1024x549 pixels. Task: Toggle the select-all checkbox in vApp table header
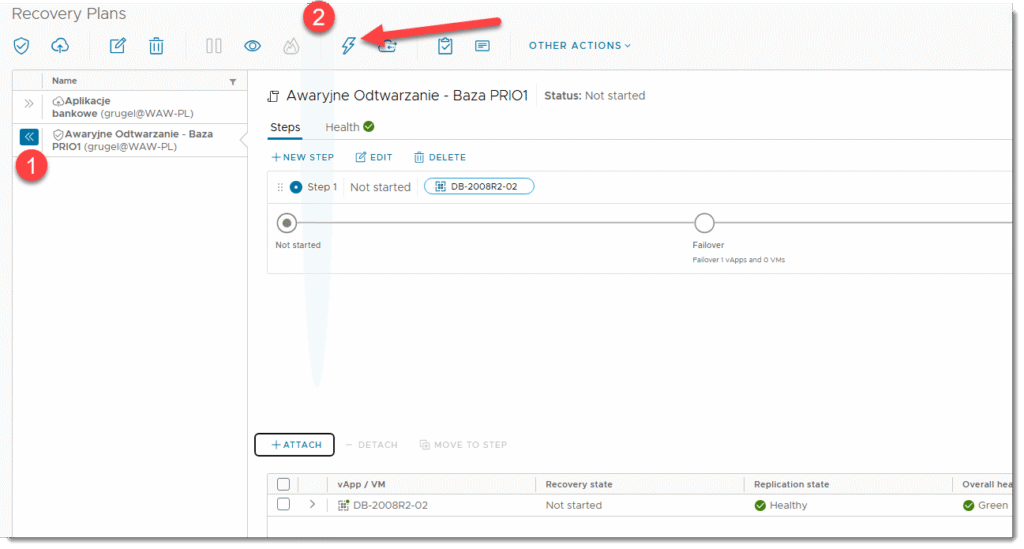[283, 484]
